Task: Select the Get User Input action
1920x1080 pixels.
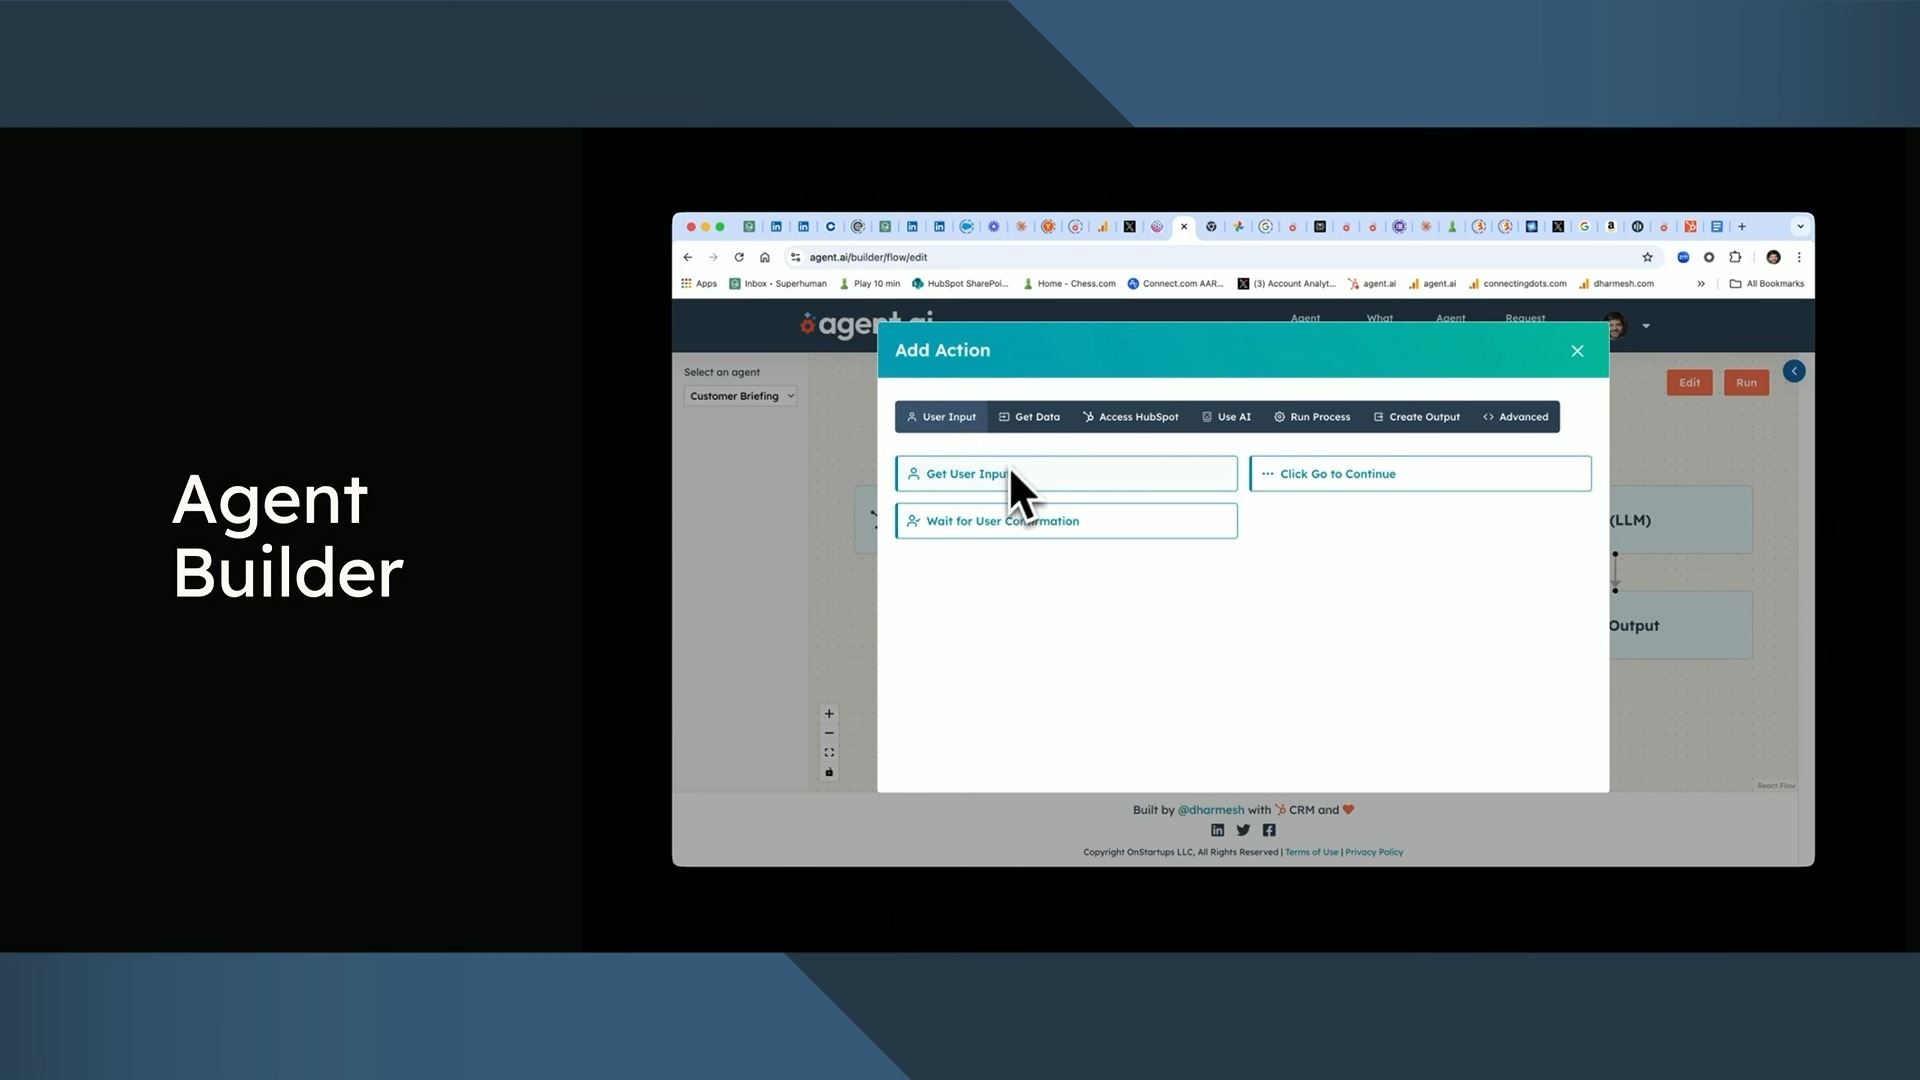Action: (1066, 474)
